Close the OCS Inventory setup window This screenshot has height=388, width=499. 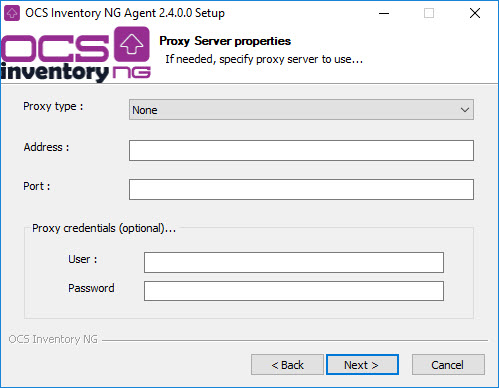[475, 13]
